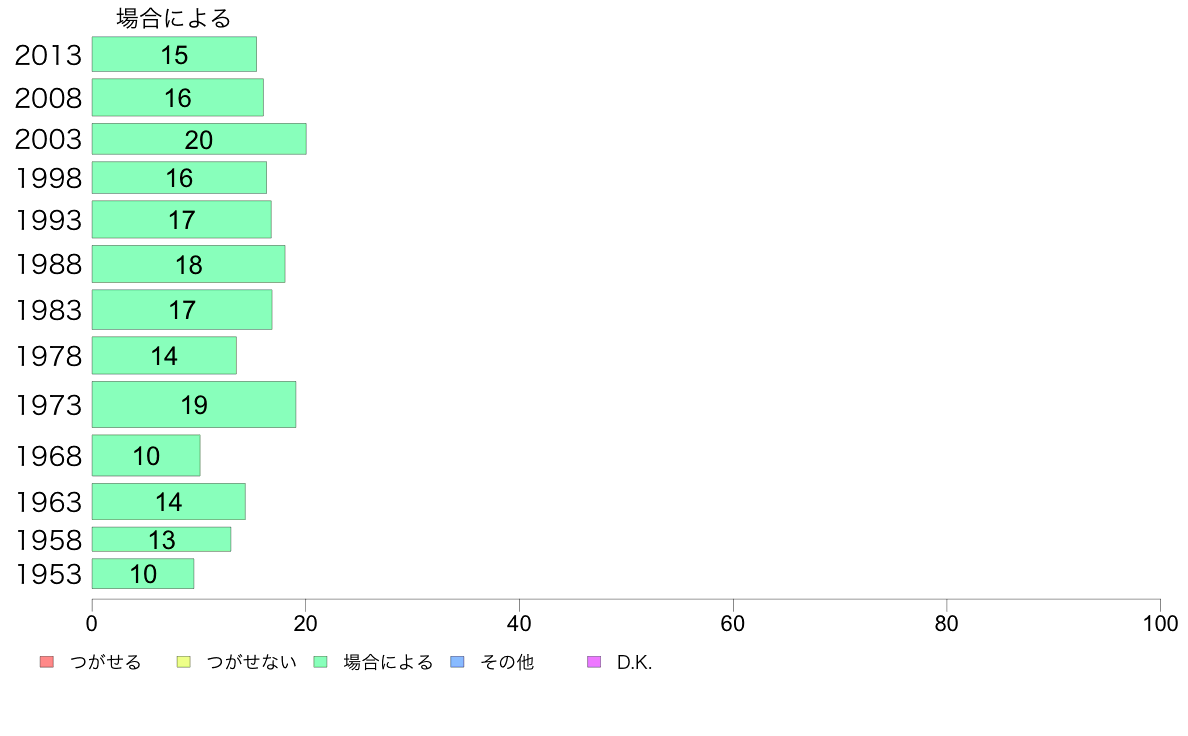Toggle the つがせない legend label

point(251,662)
